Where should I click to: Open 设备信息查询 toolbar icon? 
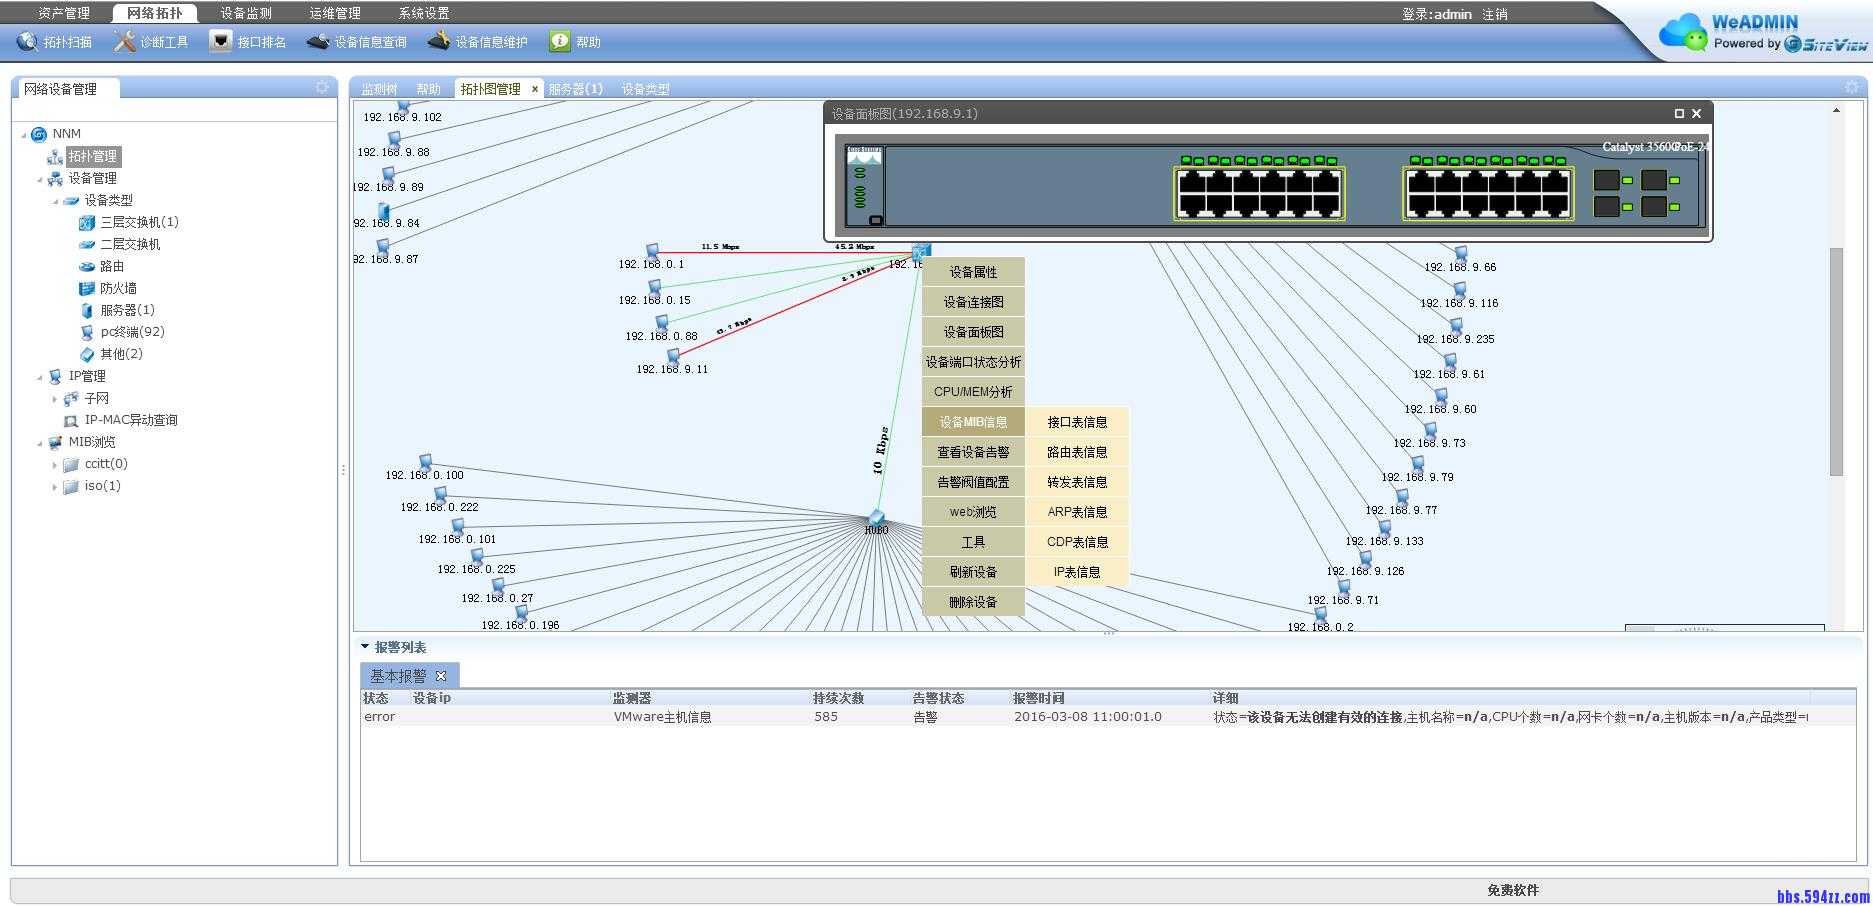pos(318,42)
